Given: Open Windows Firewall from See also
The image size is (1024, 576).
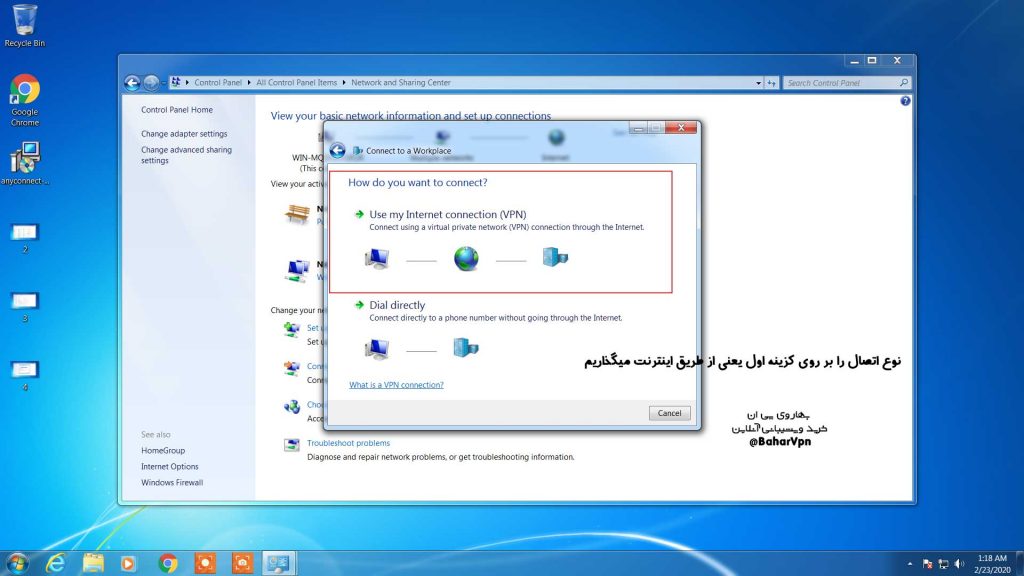Looking at the screenshot, I should coord(172,482).
